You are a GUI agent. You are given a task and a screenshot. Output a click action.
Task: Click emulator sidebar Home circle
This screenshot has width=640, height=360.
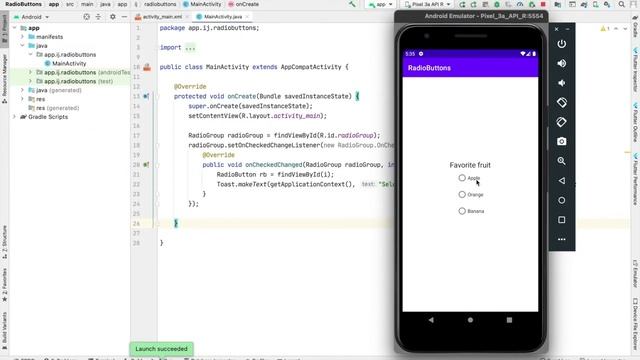(562, 200)
